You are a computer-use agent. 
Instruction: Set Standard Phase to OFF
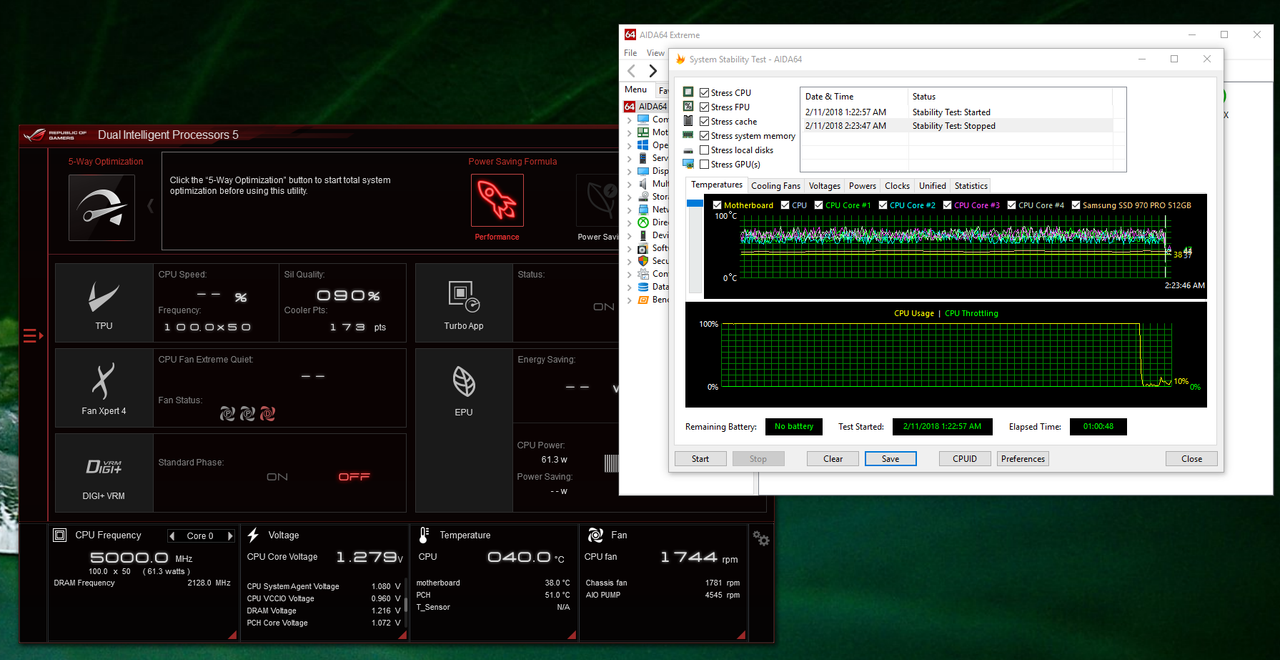coord(354,477)
